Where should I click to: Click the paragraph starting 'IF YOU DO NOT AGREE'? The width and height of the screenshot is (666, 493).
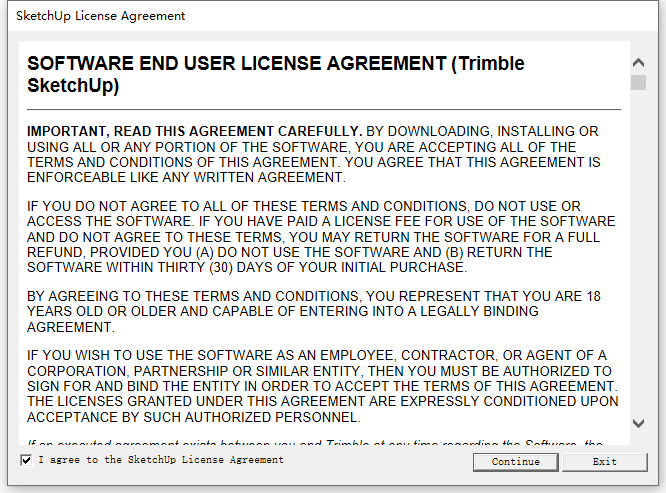[x=321, y=237]
